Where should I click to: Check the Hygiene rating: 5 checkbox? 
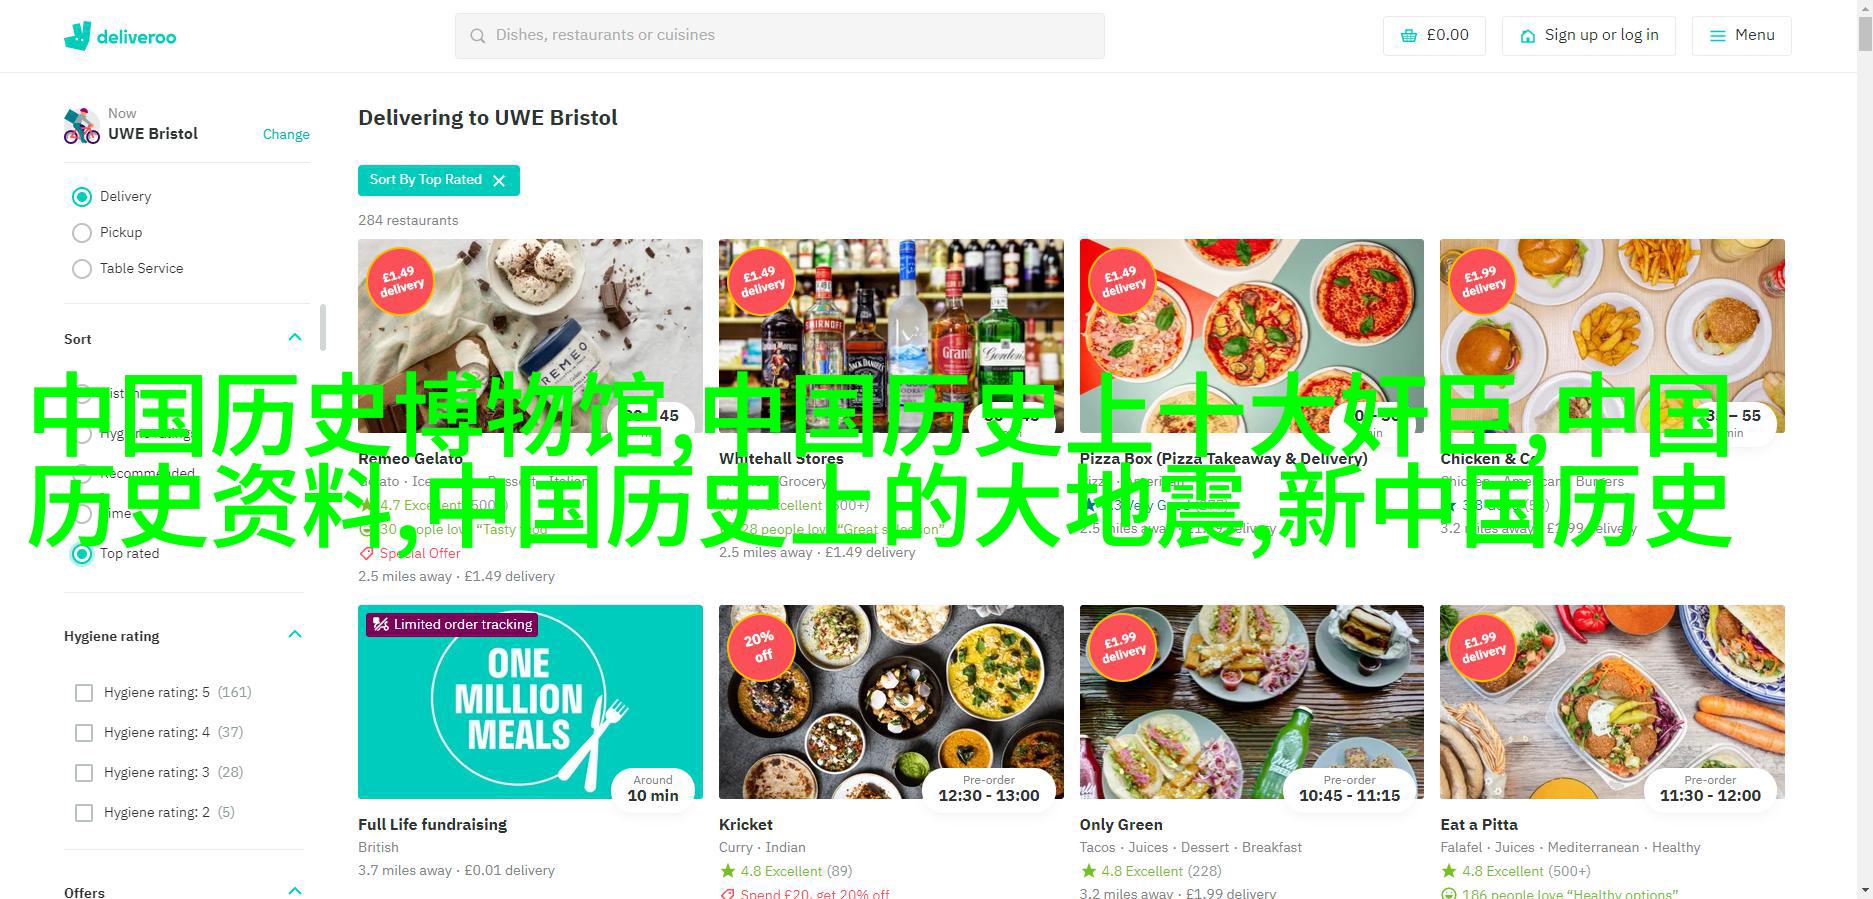pyautogui.click(x=84, y=693)
